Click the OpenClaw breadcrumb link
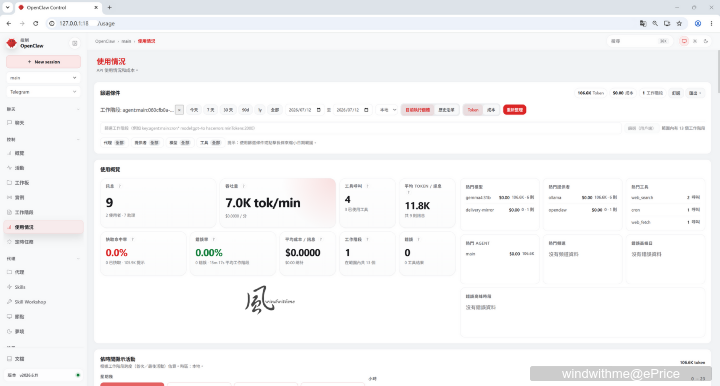Image resolution: width=720 pixels, height=386 pixels. pos(105,41)
